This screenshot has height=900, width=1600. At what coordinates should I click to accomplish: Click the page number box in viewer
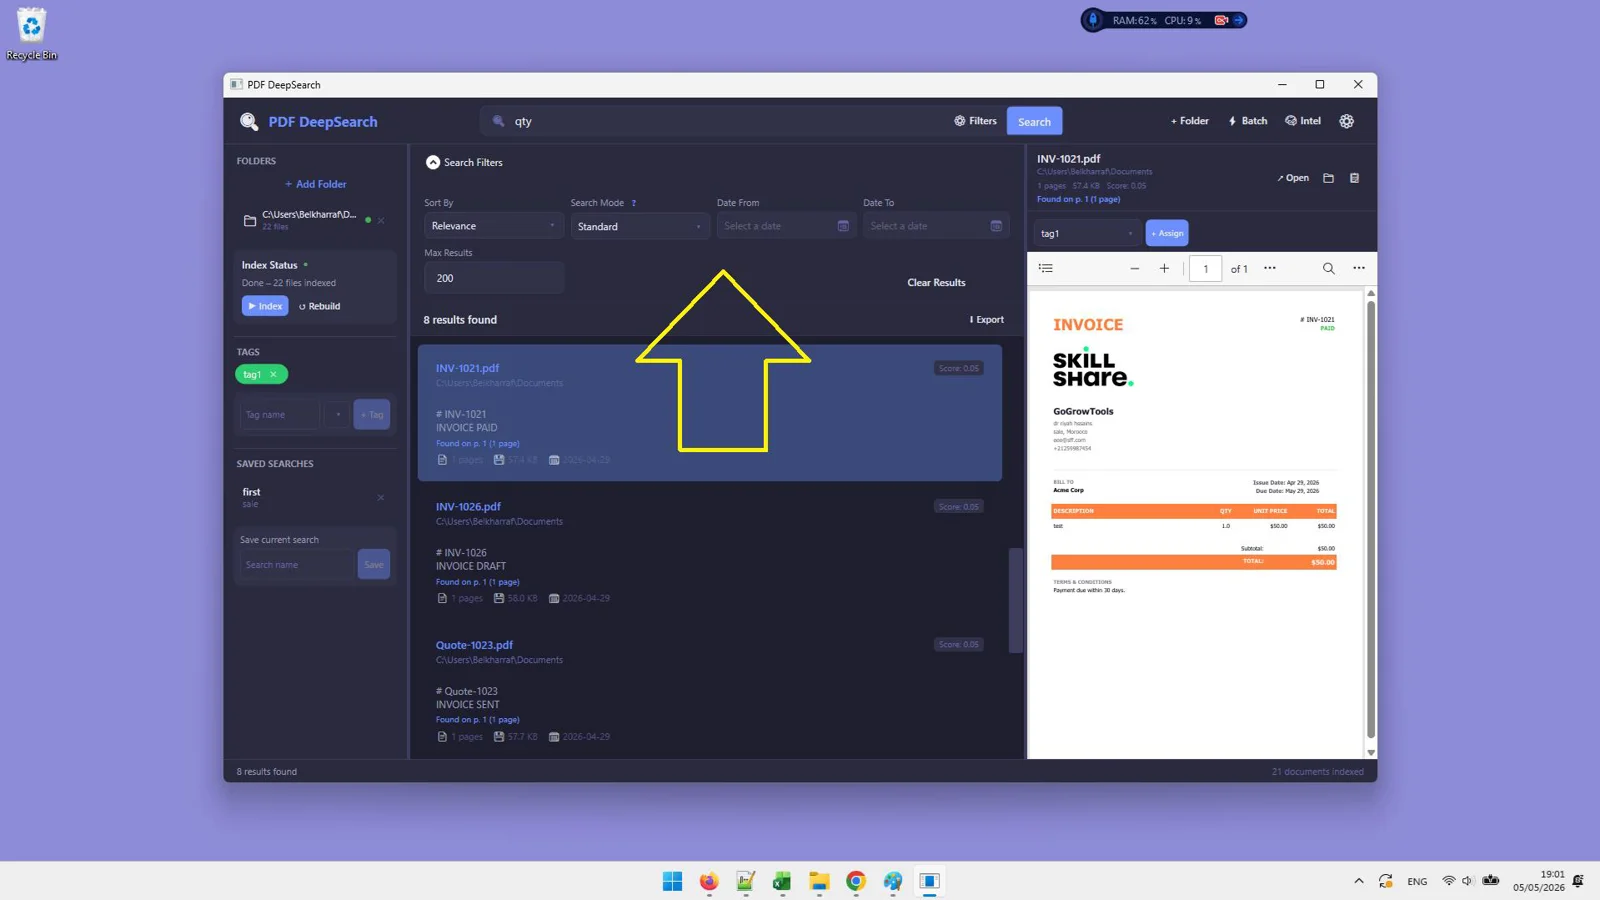[1205, 268]
